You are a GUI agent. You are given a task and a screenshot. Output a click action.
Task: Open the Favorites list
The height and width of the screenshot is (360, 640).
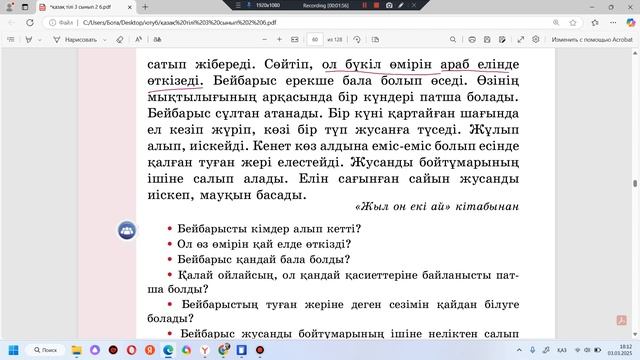tap(595, 22)
